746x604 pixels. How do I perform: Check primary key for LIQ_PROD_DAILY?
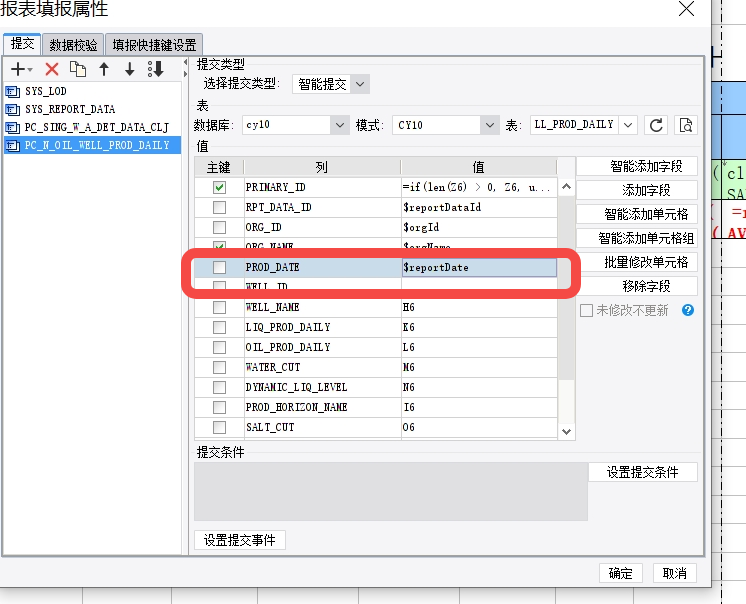pos(219,327)
